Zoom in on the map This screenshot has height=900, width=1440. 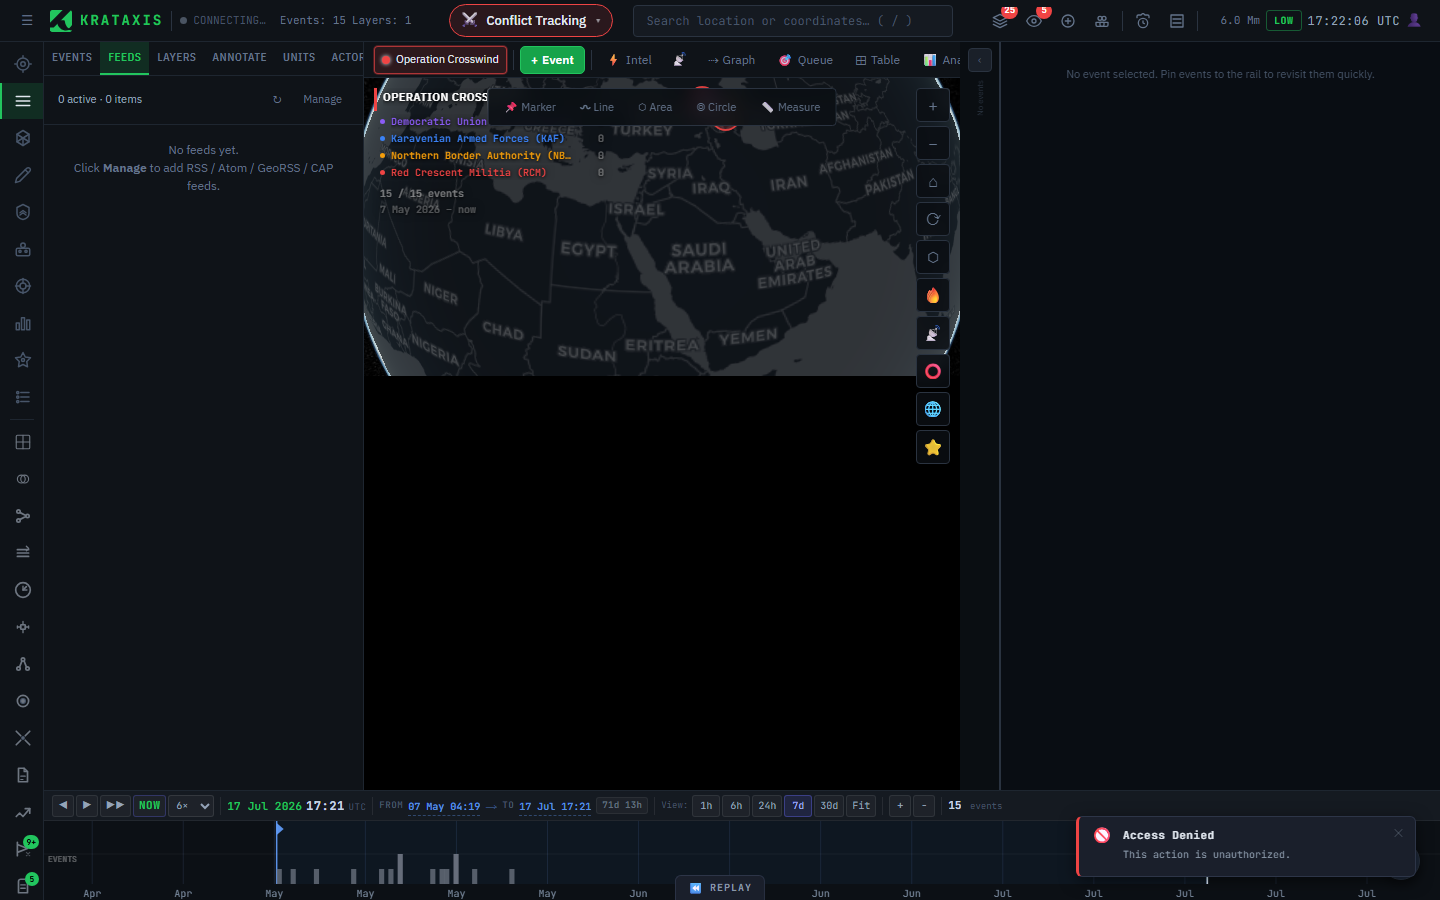(x=933, y=106)
